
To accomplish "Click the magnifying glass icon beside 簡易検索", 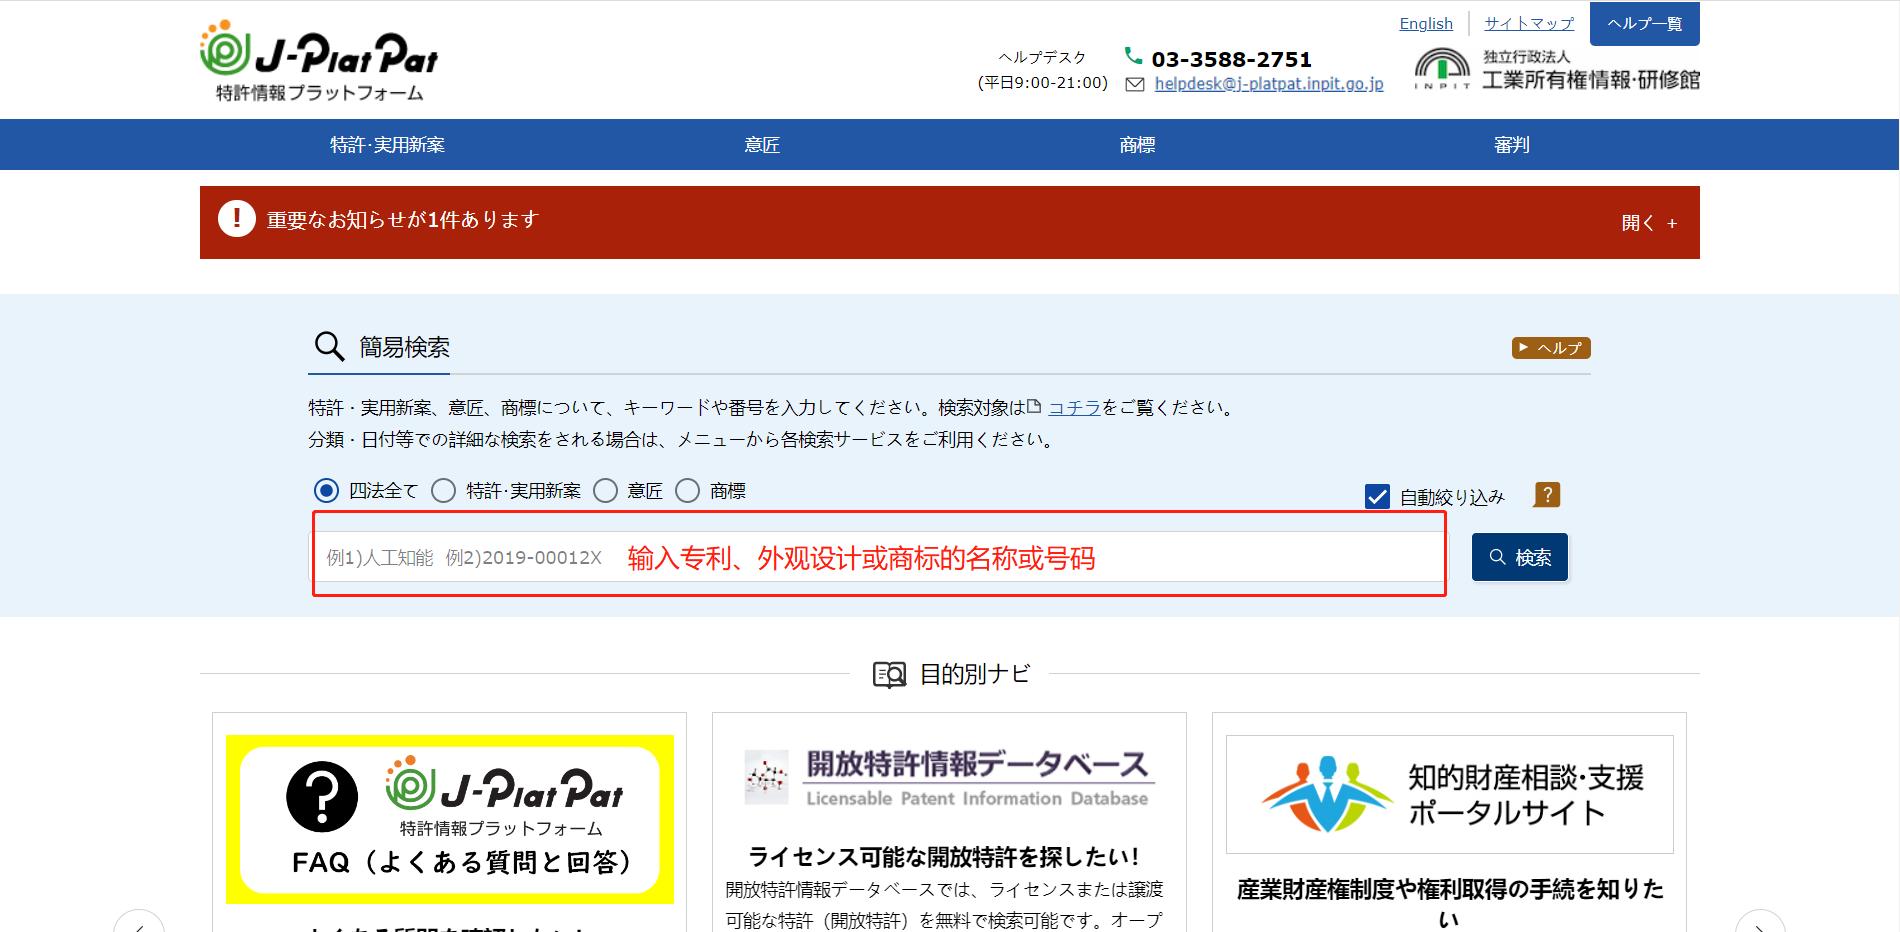I will point(327,345).
